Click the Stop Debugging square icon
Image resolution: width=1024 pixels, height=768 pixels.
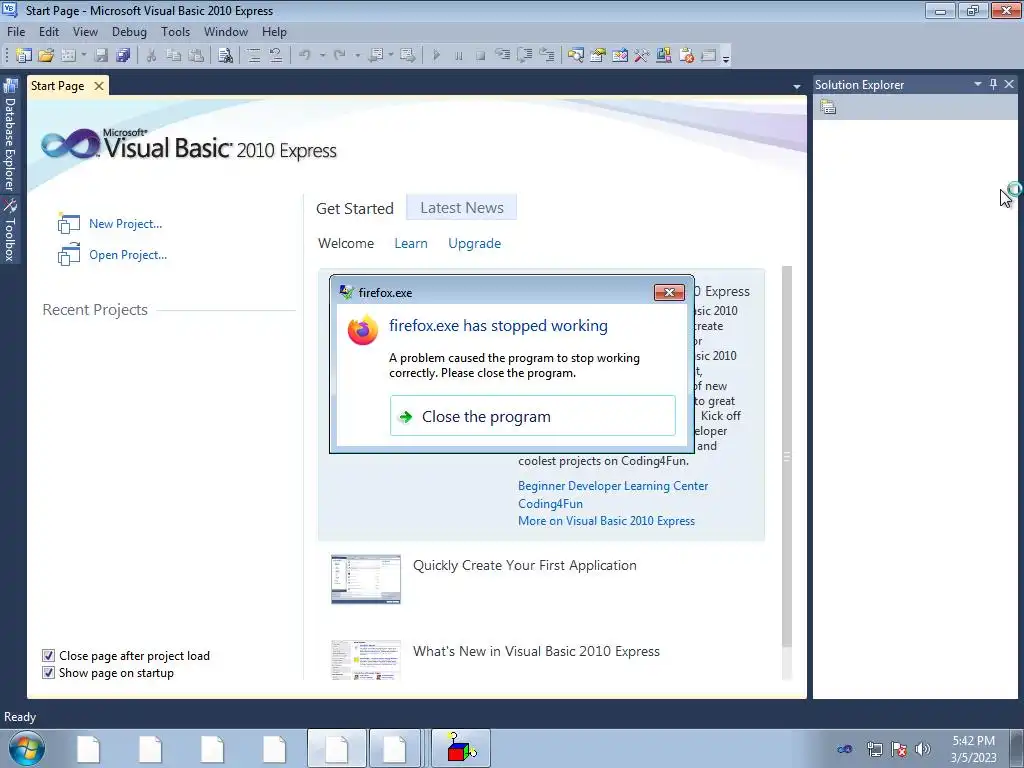tap(481, 56)
